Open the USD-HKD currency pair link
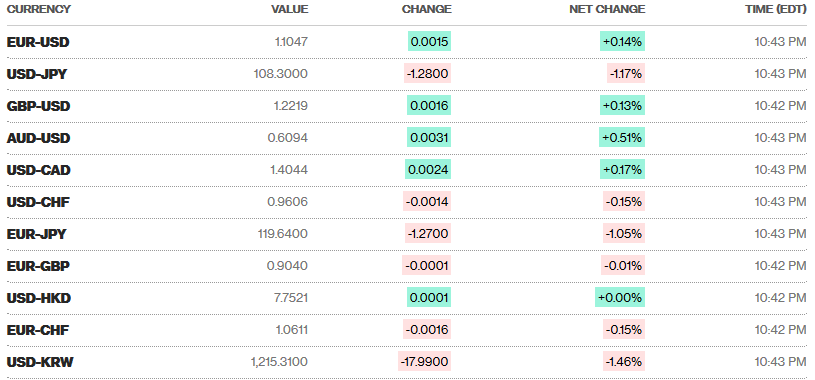Screen dimensions: 815x380 click(38, 298)
